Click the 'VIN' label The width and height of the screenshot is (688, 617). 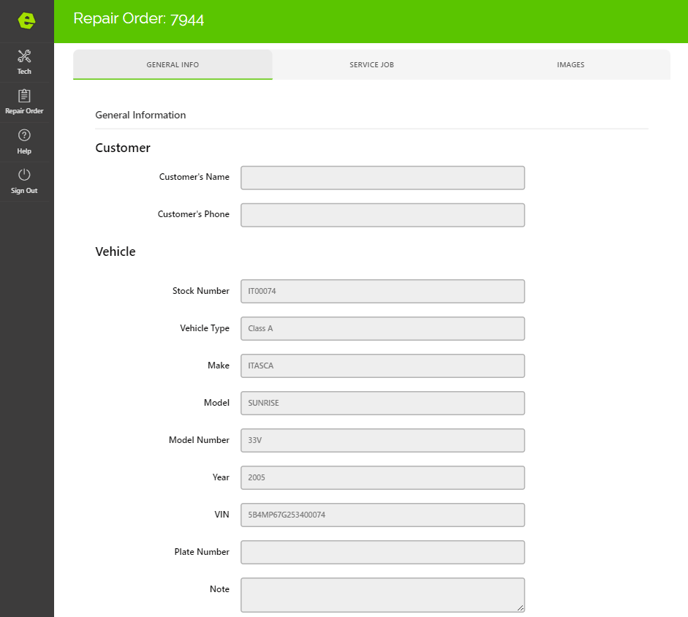222,515
